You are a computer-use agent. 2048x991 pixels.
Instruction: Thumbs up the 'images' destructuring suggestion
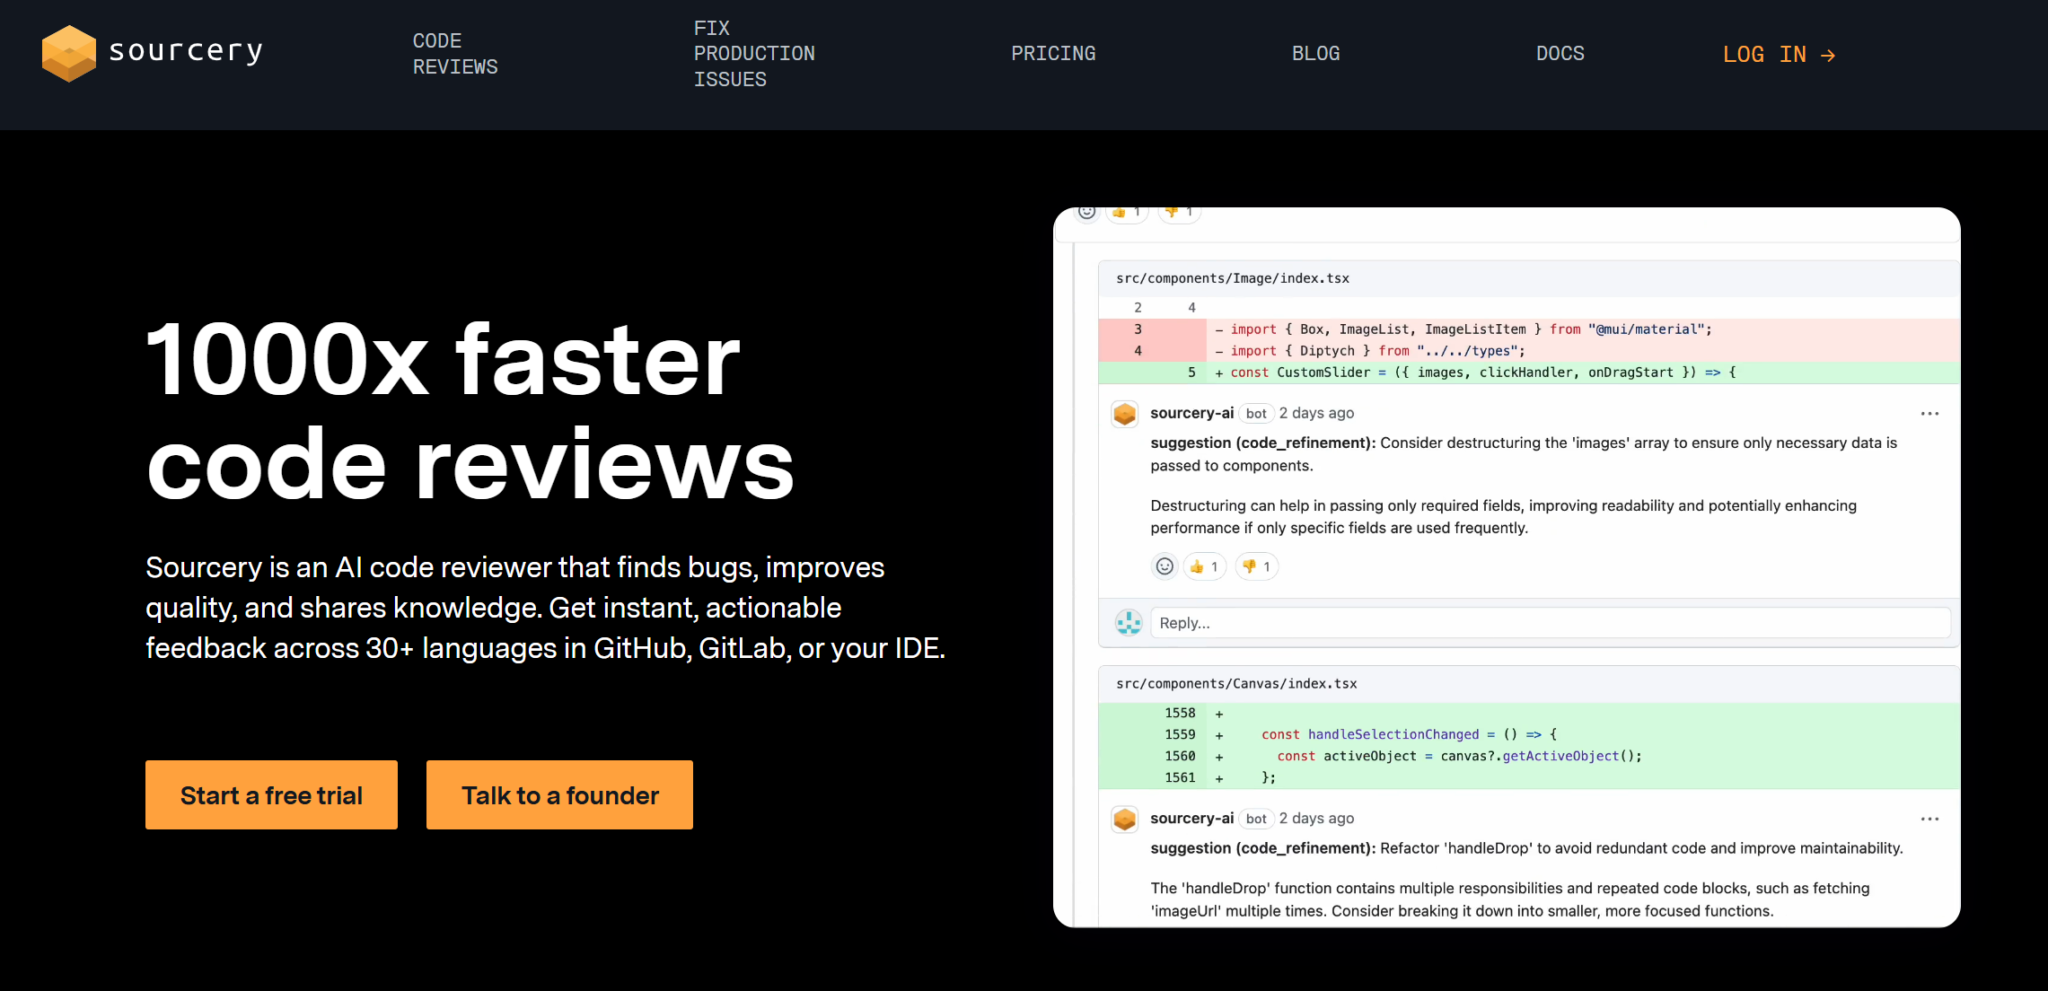coord(1204,567)
